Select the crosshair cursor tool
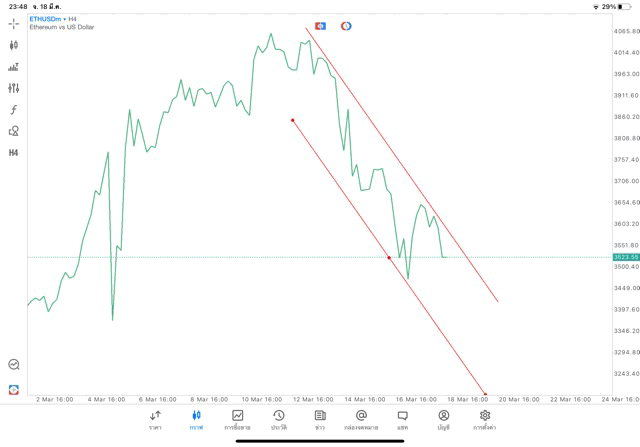Image resolution: width=640 pixels, height=447 pixels. click(14, 23)
